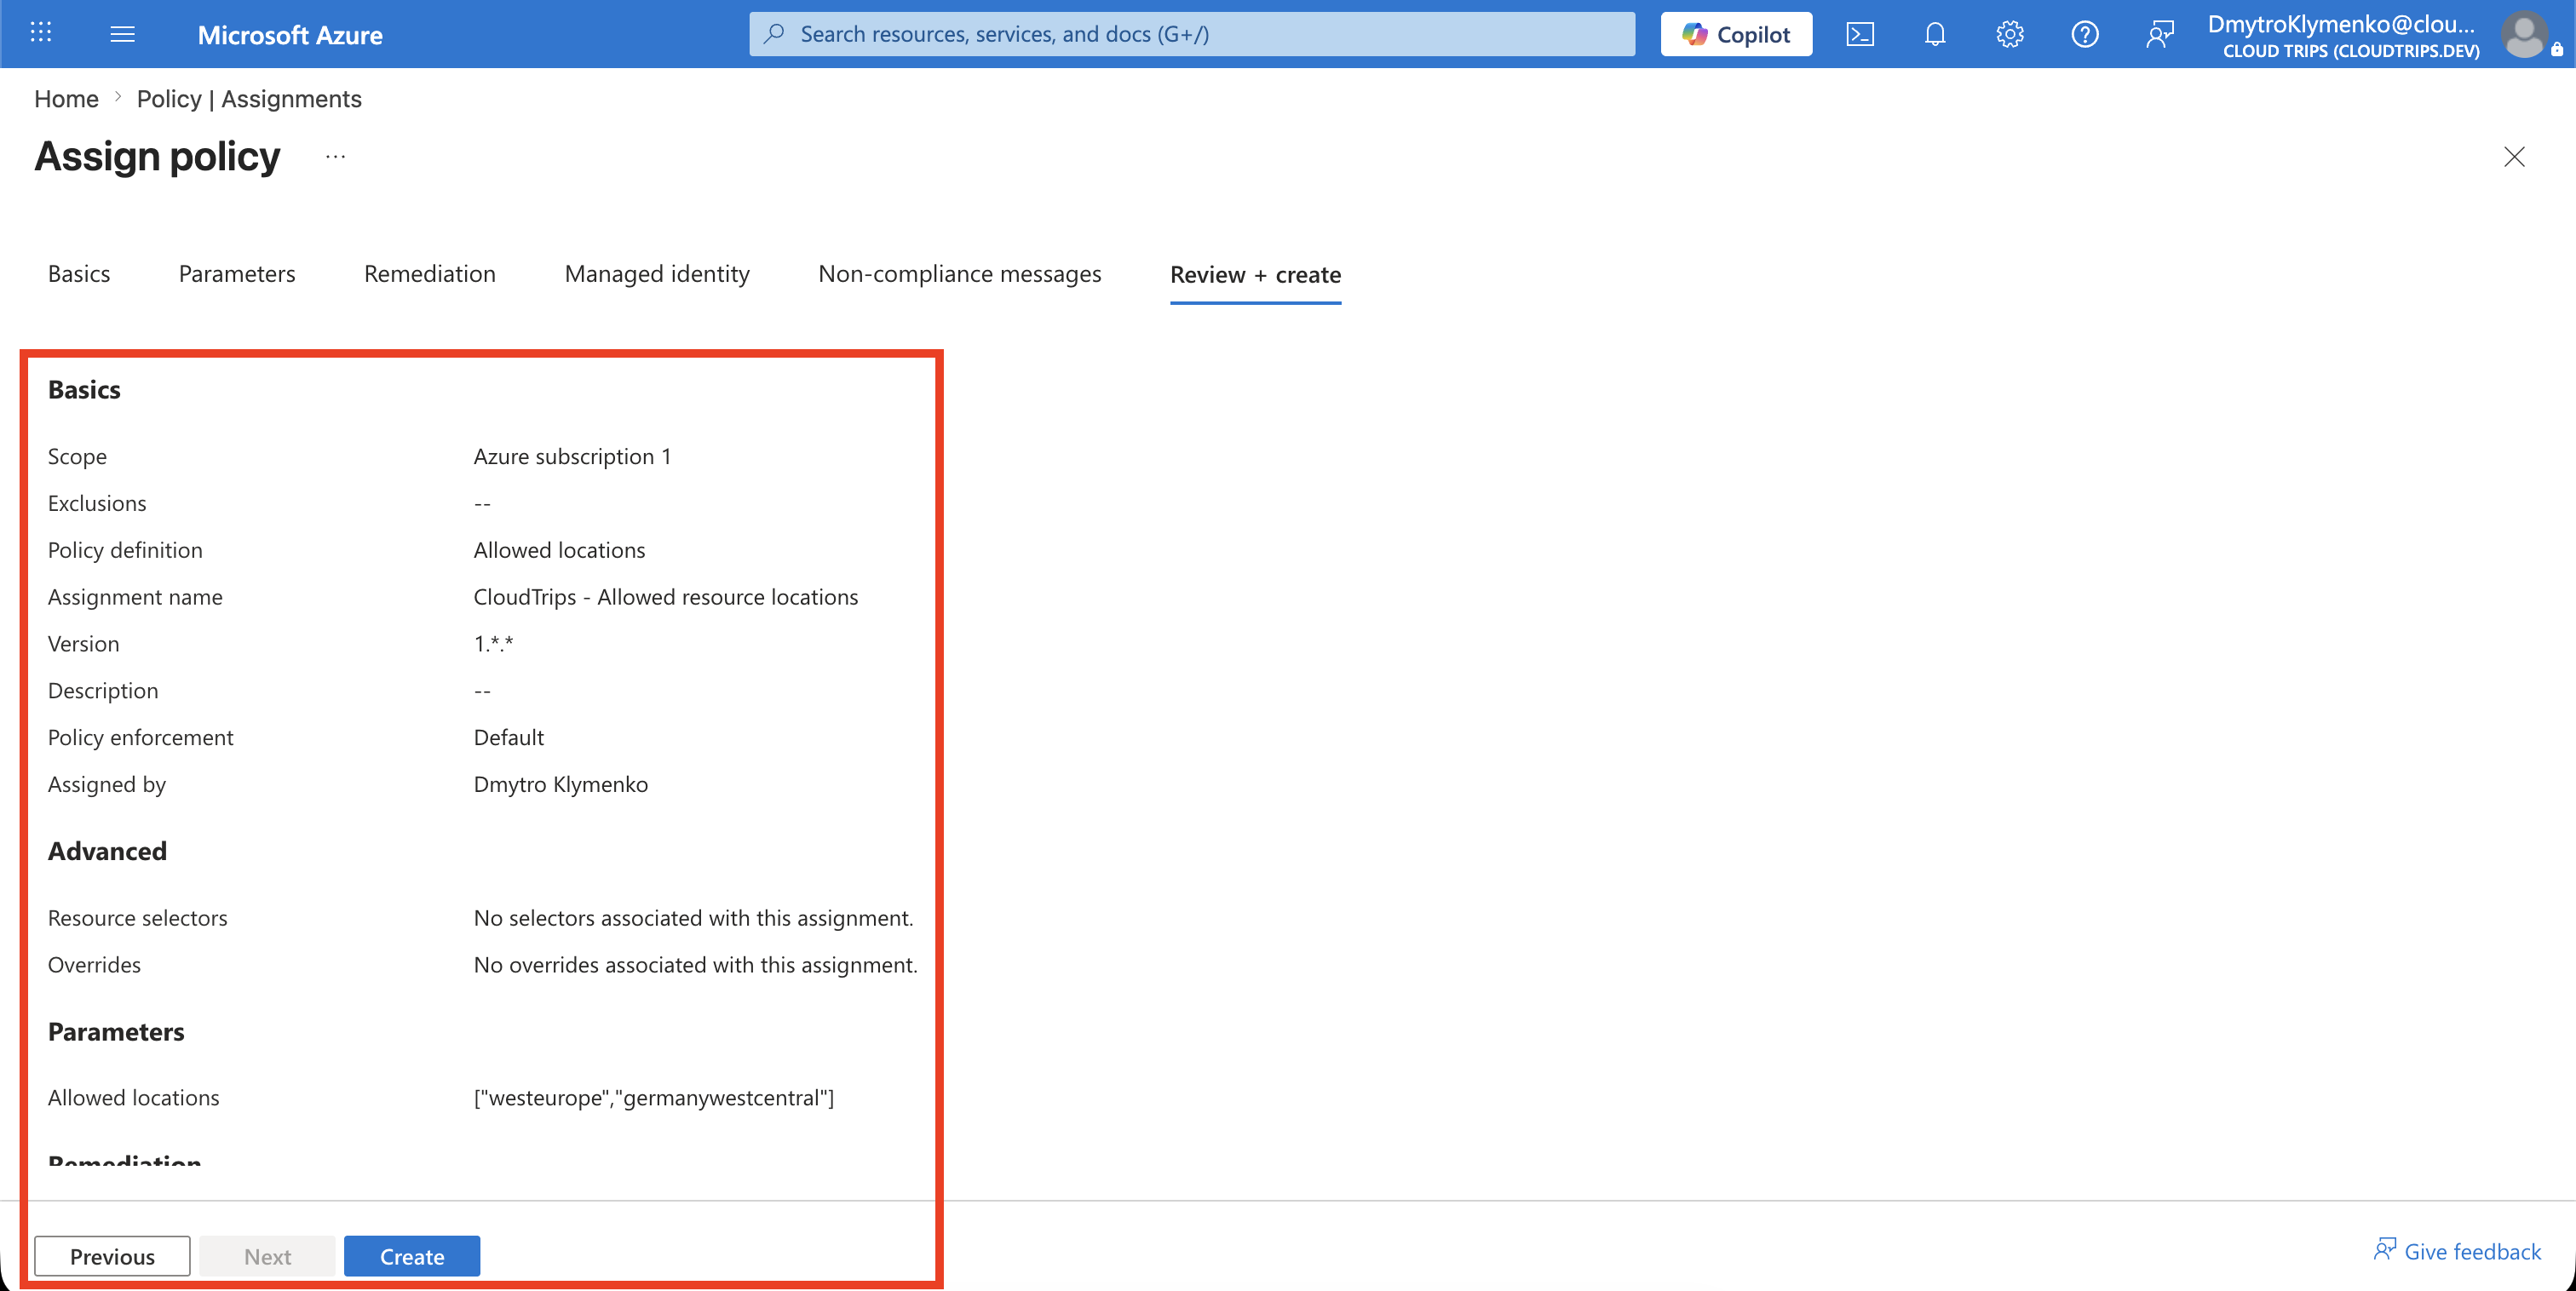Click the magnifier icon in search bar

click(x=774, y=34)
